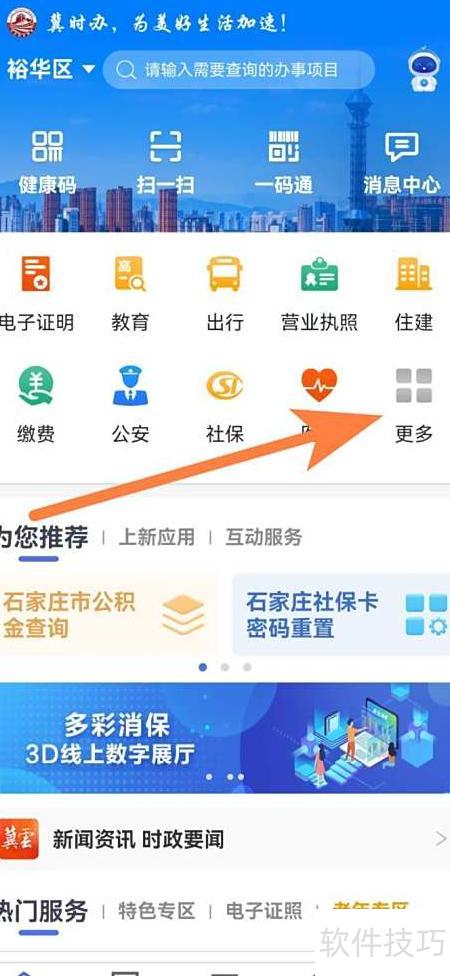This screenshot has height=976, width=450.
Task: Open the 公安 police icon
Action: click(x=130, y=405)
